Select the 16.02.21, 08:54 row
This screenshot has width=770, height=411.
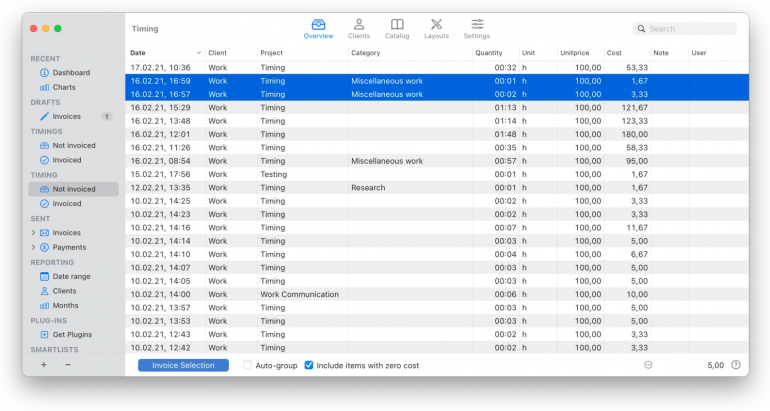click(x=437, y=161)
